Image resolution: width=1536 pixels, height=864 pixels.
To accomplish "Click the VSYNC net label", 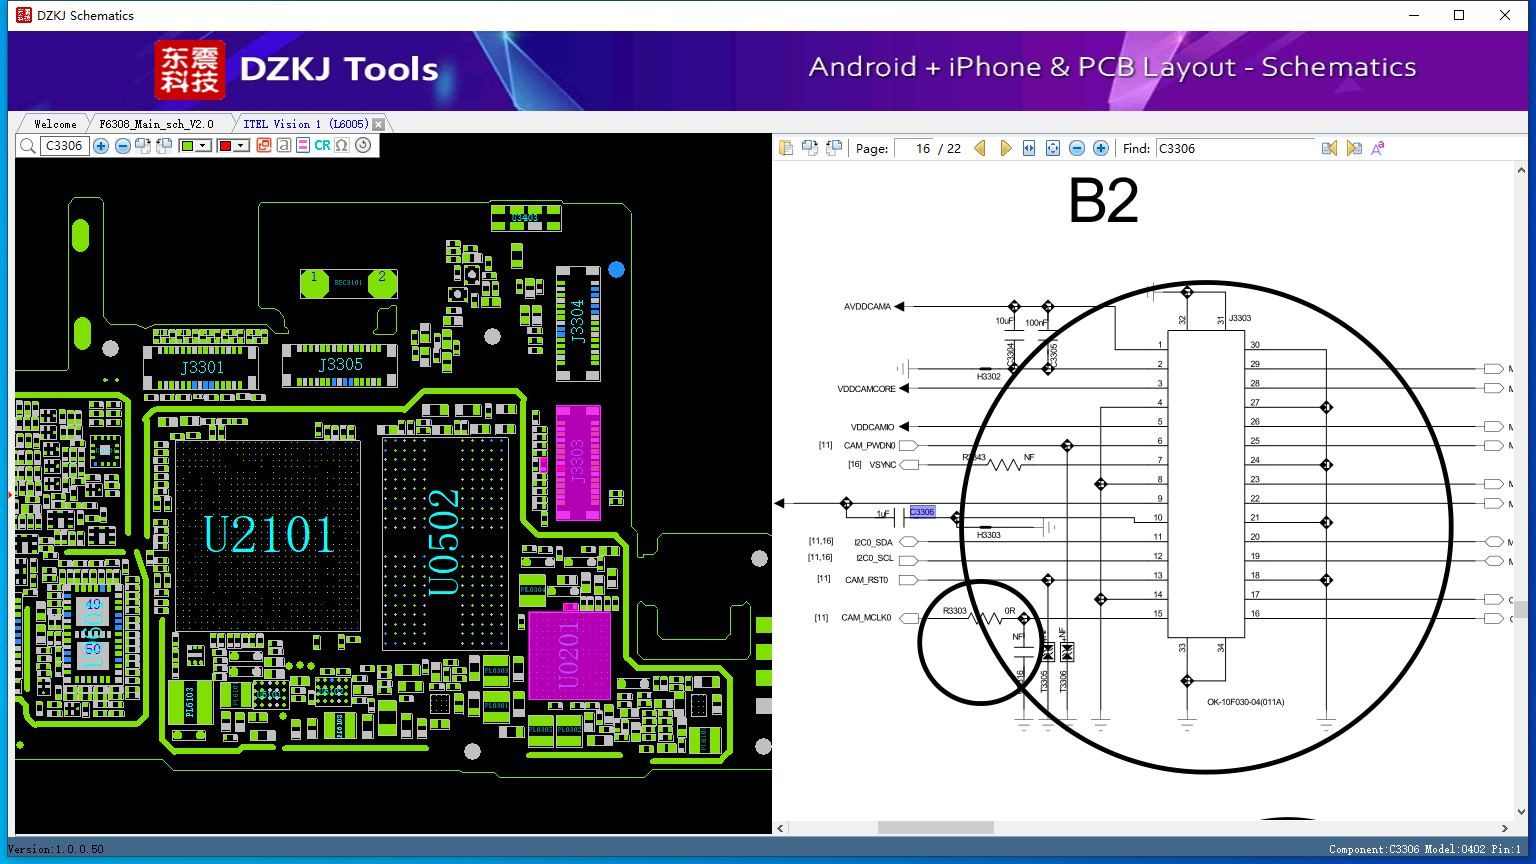I will coord(883,465).
